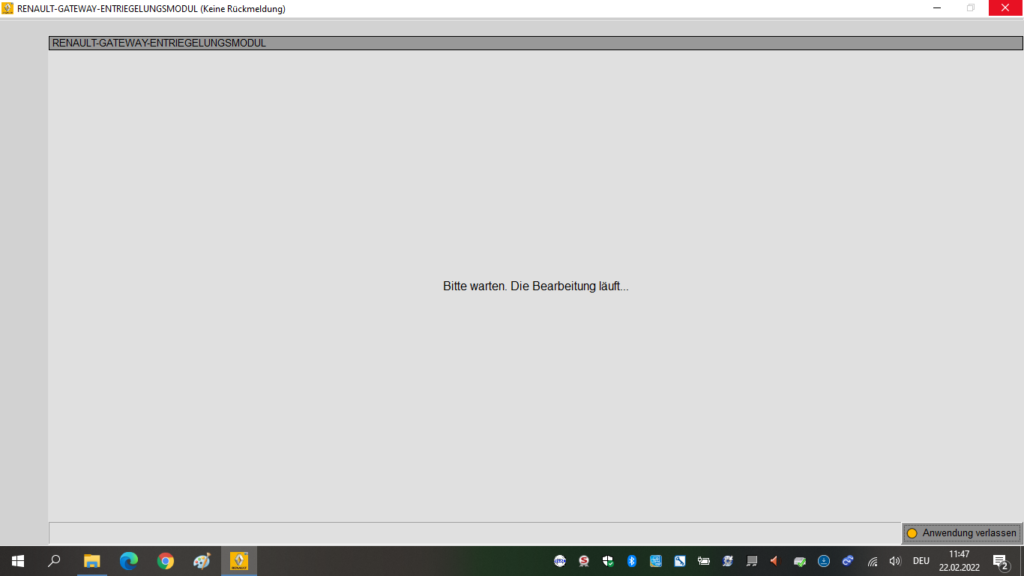Open the system volume control
This screenshot has height=576, width=1024.
[895, 561]
